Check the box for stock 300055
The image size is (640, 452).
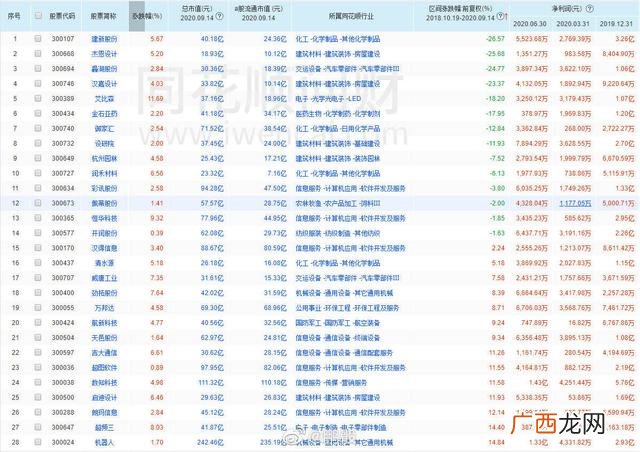pyautogui.click(x=38, y=307)
